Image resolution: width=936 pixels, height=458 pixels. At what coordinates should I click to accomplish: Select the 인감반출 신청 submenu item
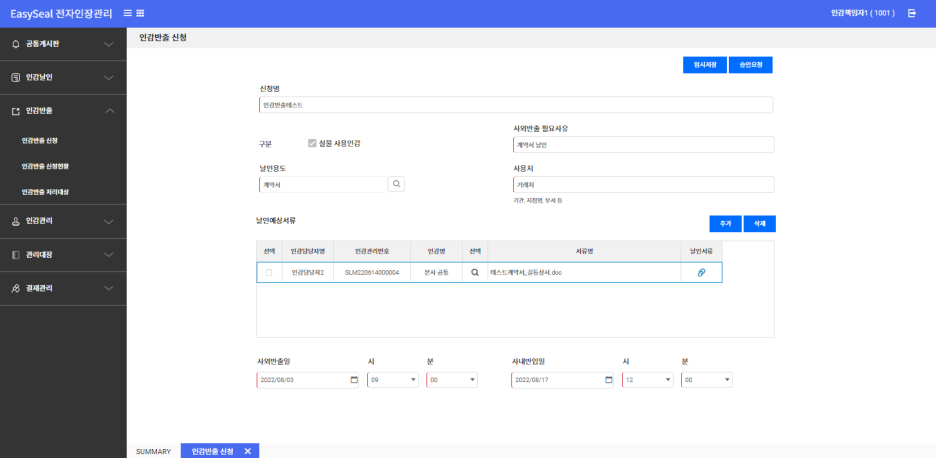pyautogui.click(x=39, y=141)
